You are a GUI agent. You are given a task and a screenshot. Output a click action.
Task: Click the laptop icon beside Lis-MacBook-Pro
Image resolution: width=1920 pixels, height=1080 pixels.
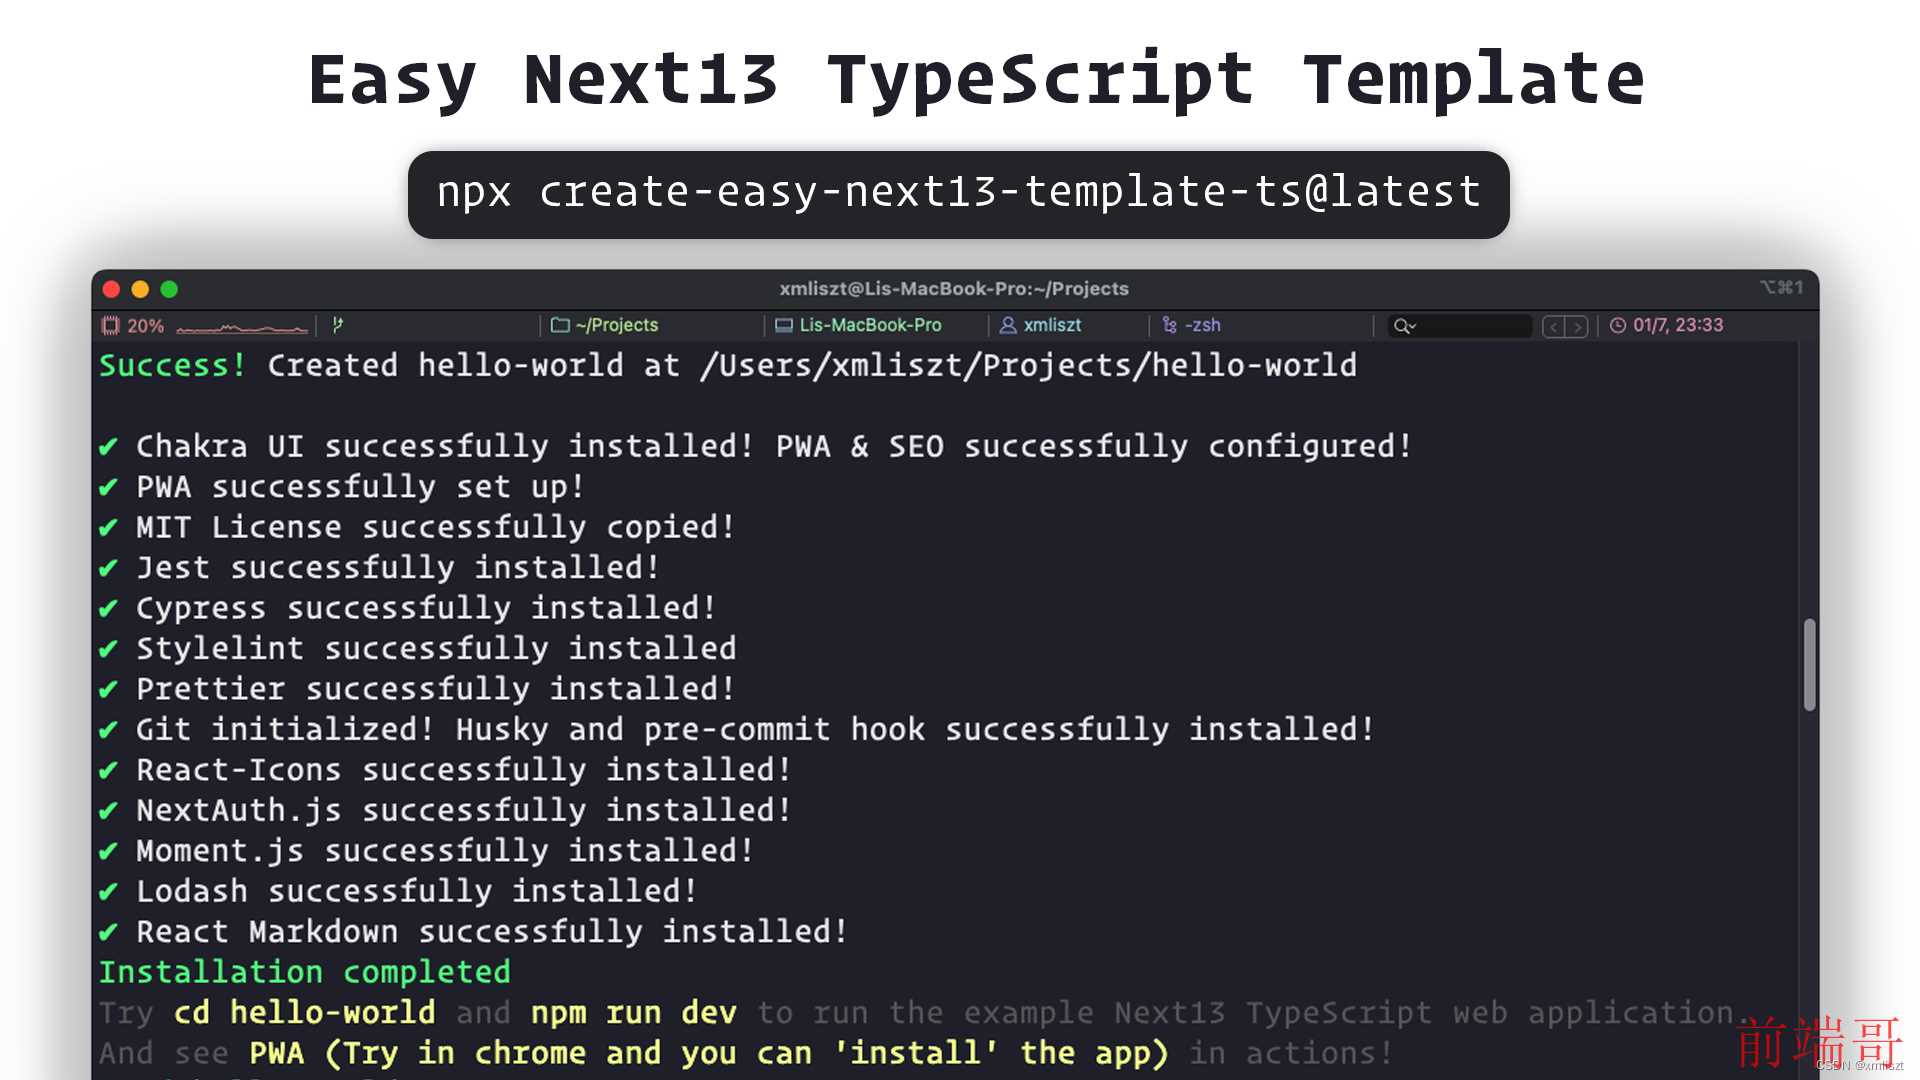784,325
